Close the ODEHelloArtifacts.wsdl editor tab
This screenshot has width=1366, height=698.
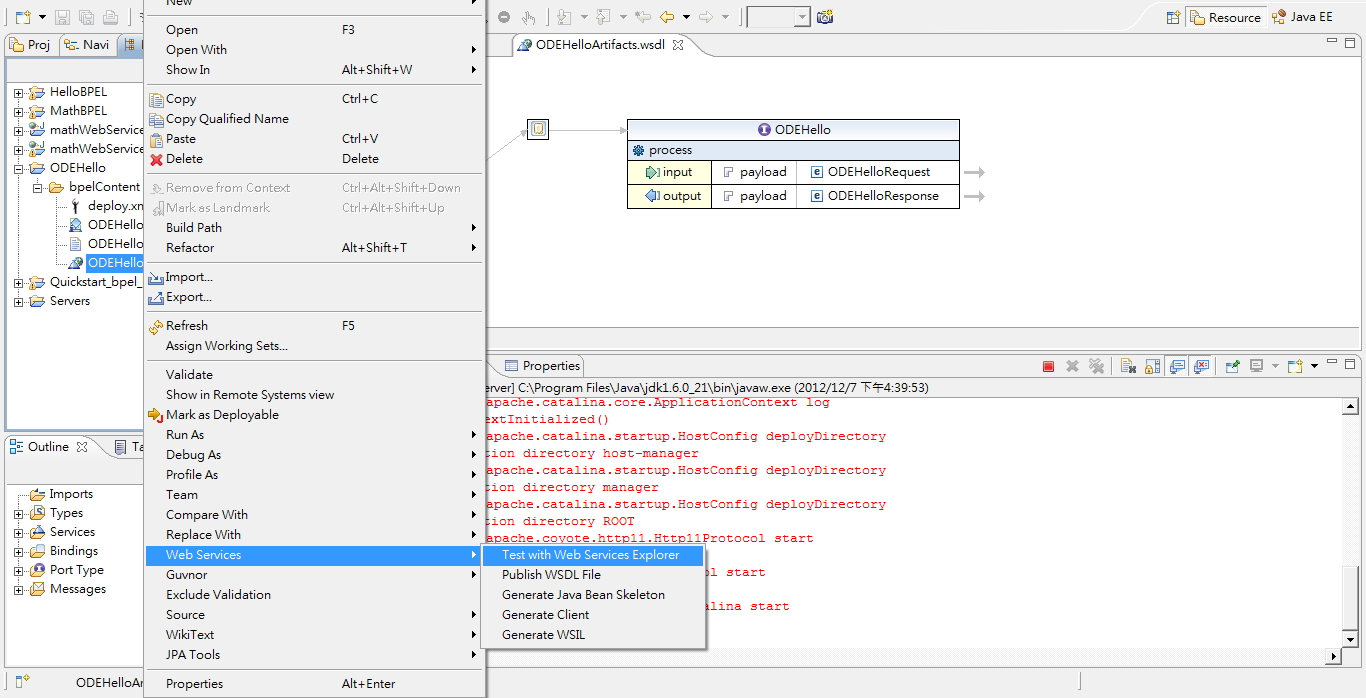pos(679,45)
